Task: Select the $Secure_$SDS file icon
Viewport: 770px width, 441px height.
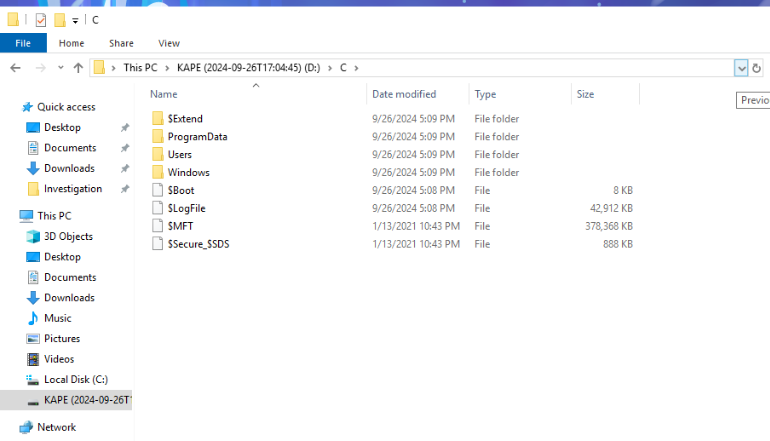Action: click(158, 244)
